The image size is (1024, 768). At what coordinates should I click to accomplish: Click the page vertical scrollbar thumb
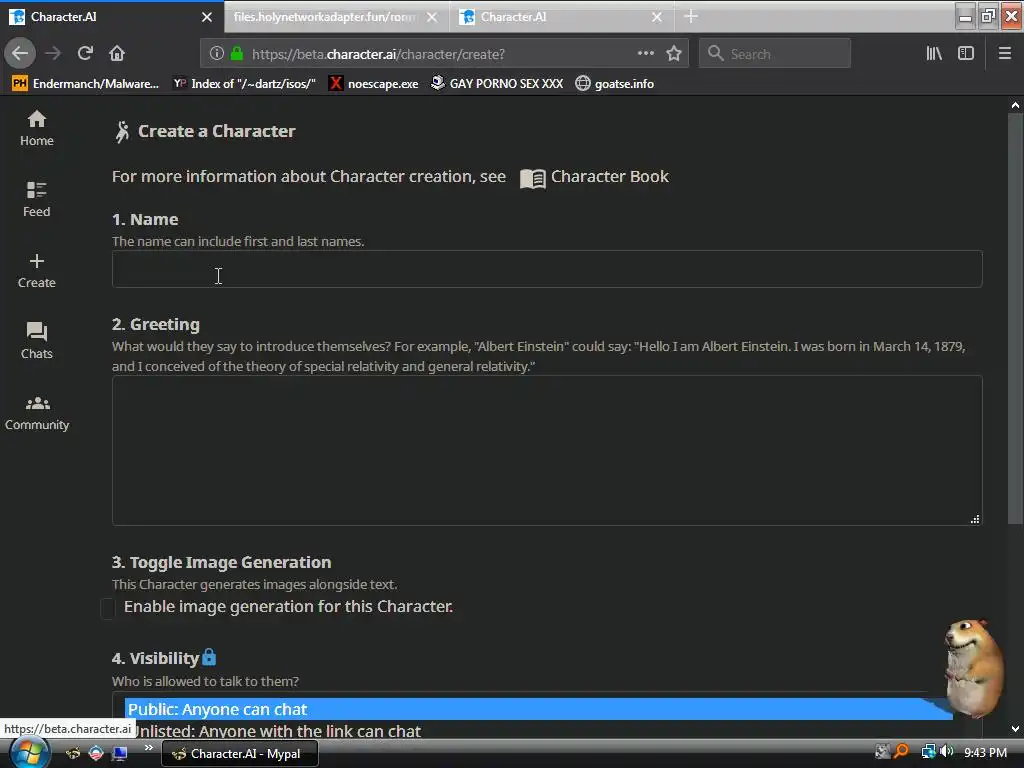pos(1015,318)
